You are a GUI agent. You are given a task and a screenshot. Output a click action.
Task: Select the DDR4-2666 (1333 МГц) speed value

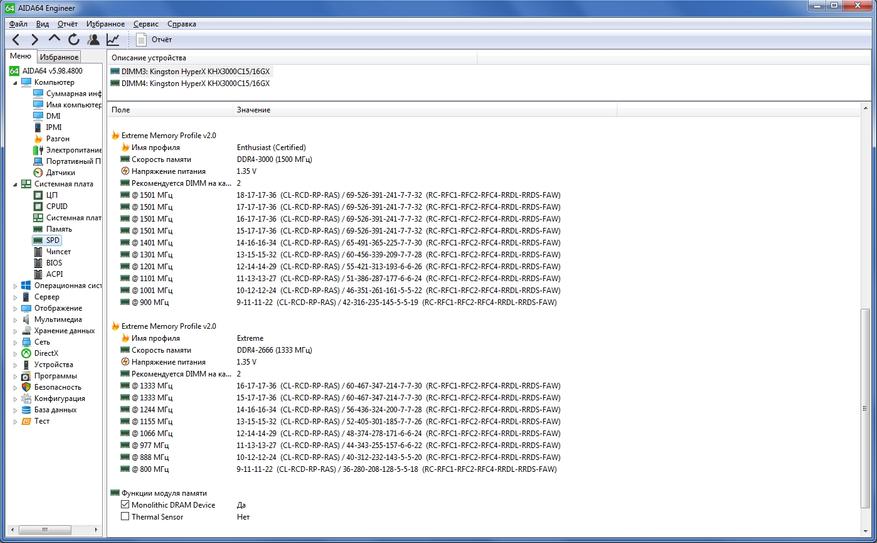point(274,350)
